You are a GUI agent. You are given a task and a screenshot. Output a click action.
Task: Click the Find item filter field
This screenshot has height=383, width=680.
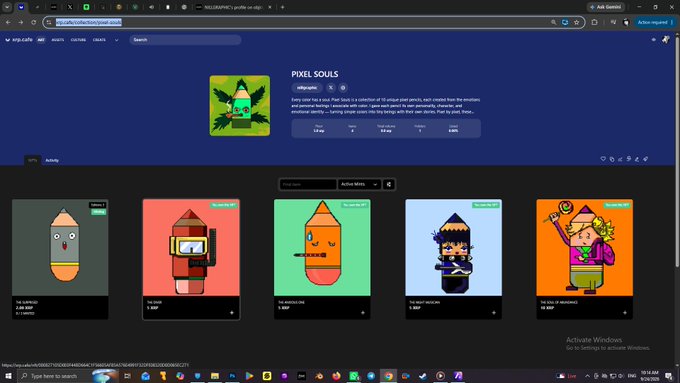(308, 184)
